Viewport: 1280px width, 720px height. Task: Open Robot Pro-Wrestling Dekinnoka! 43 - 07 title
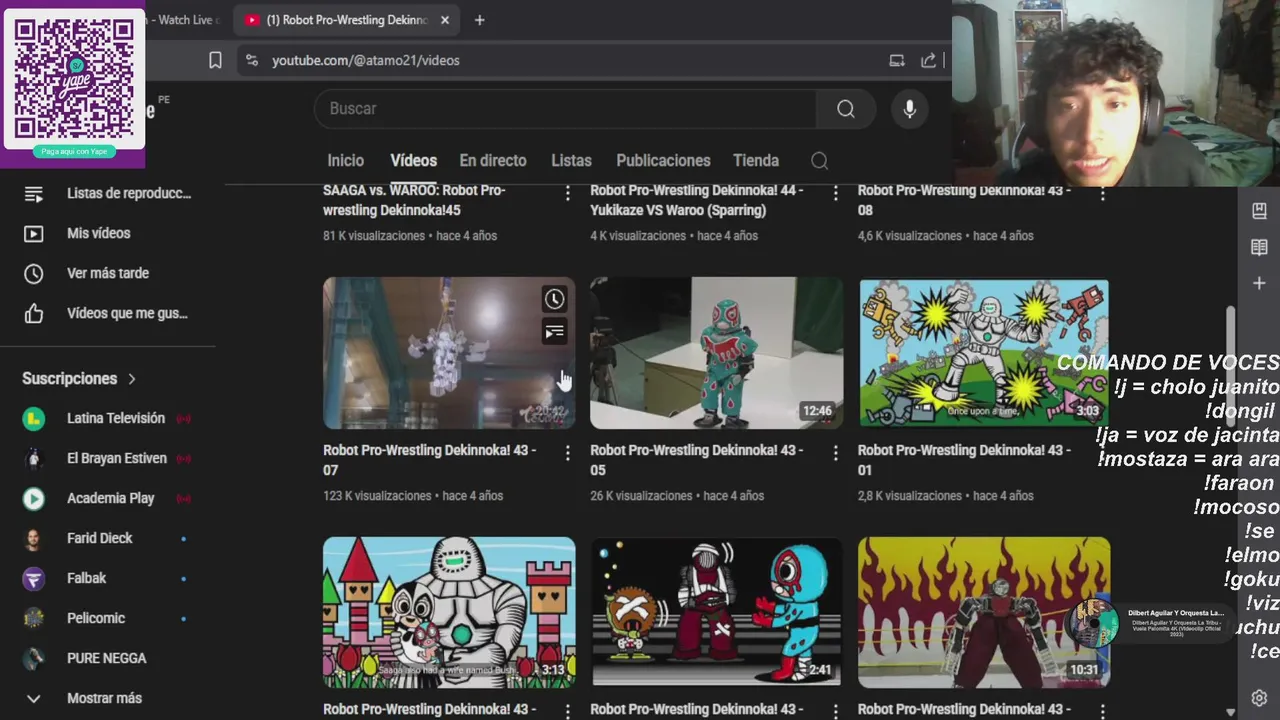[x=429, y=460]
